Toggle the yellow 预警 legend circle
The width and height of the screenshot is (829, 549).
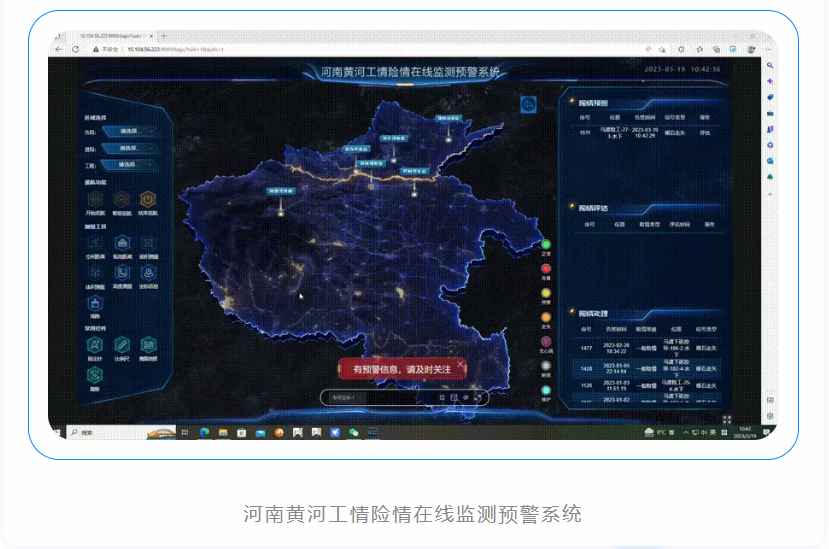coord(546,293)
